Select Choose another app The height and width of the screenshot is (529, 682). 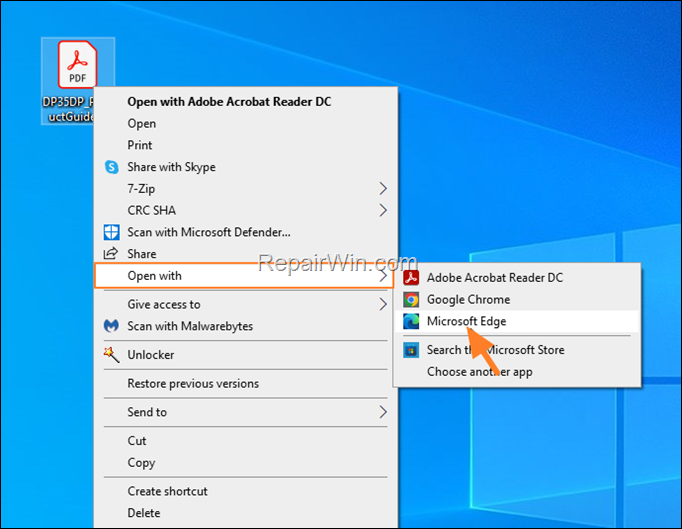[517, 372]
